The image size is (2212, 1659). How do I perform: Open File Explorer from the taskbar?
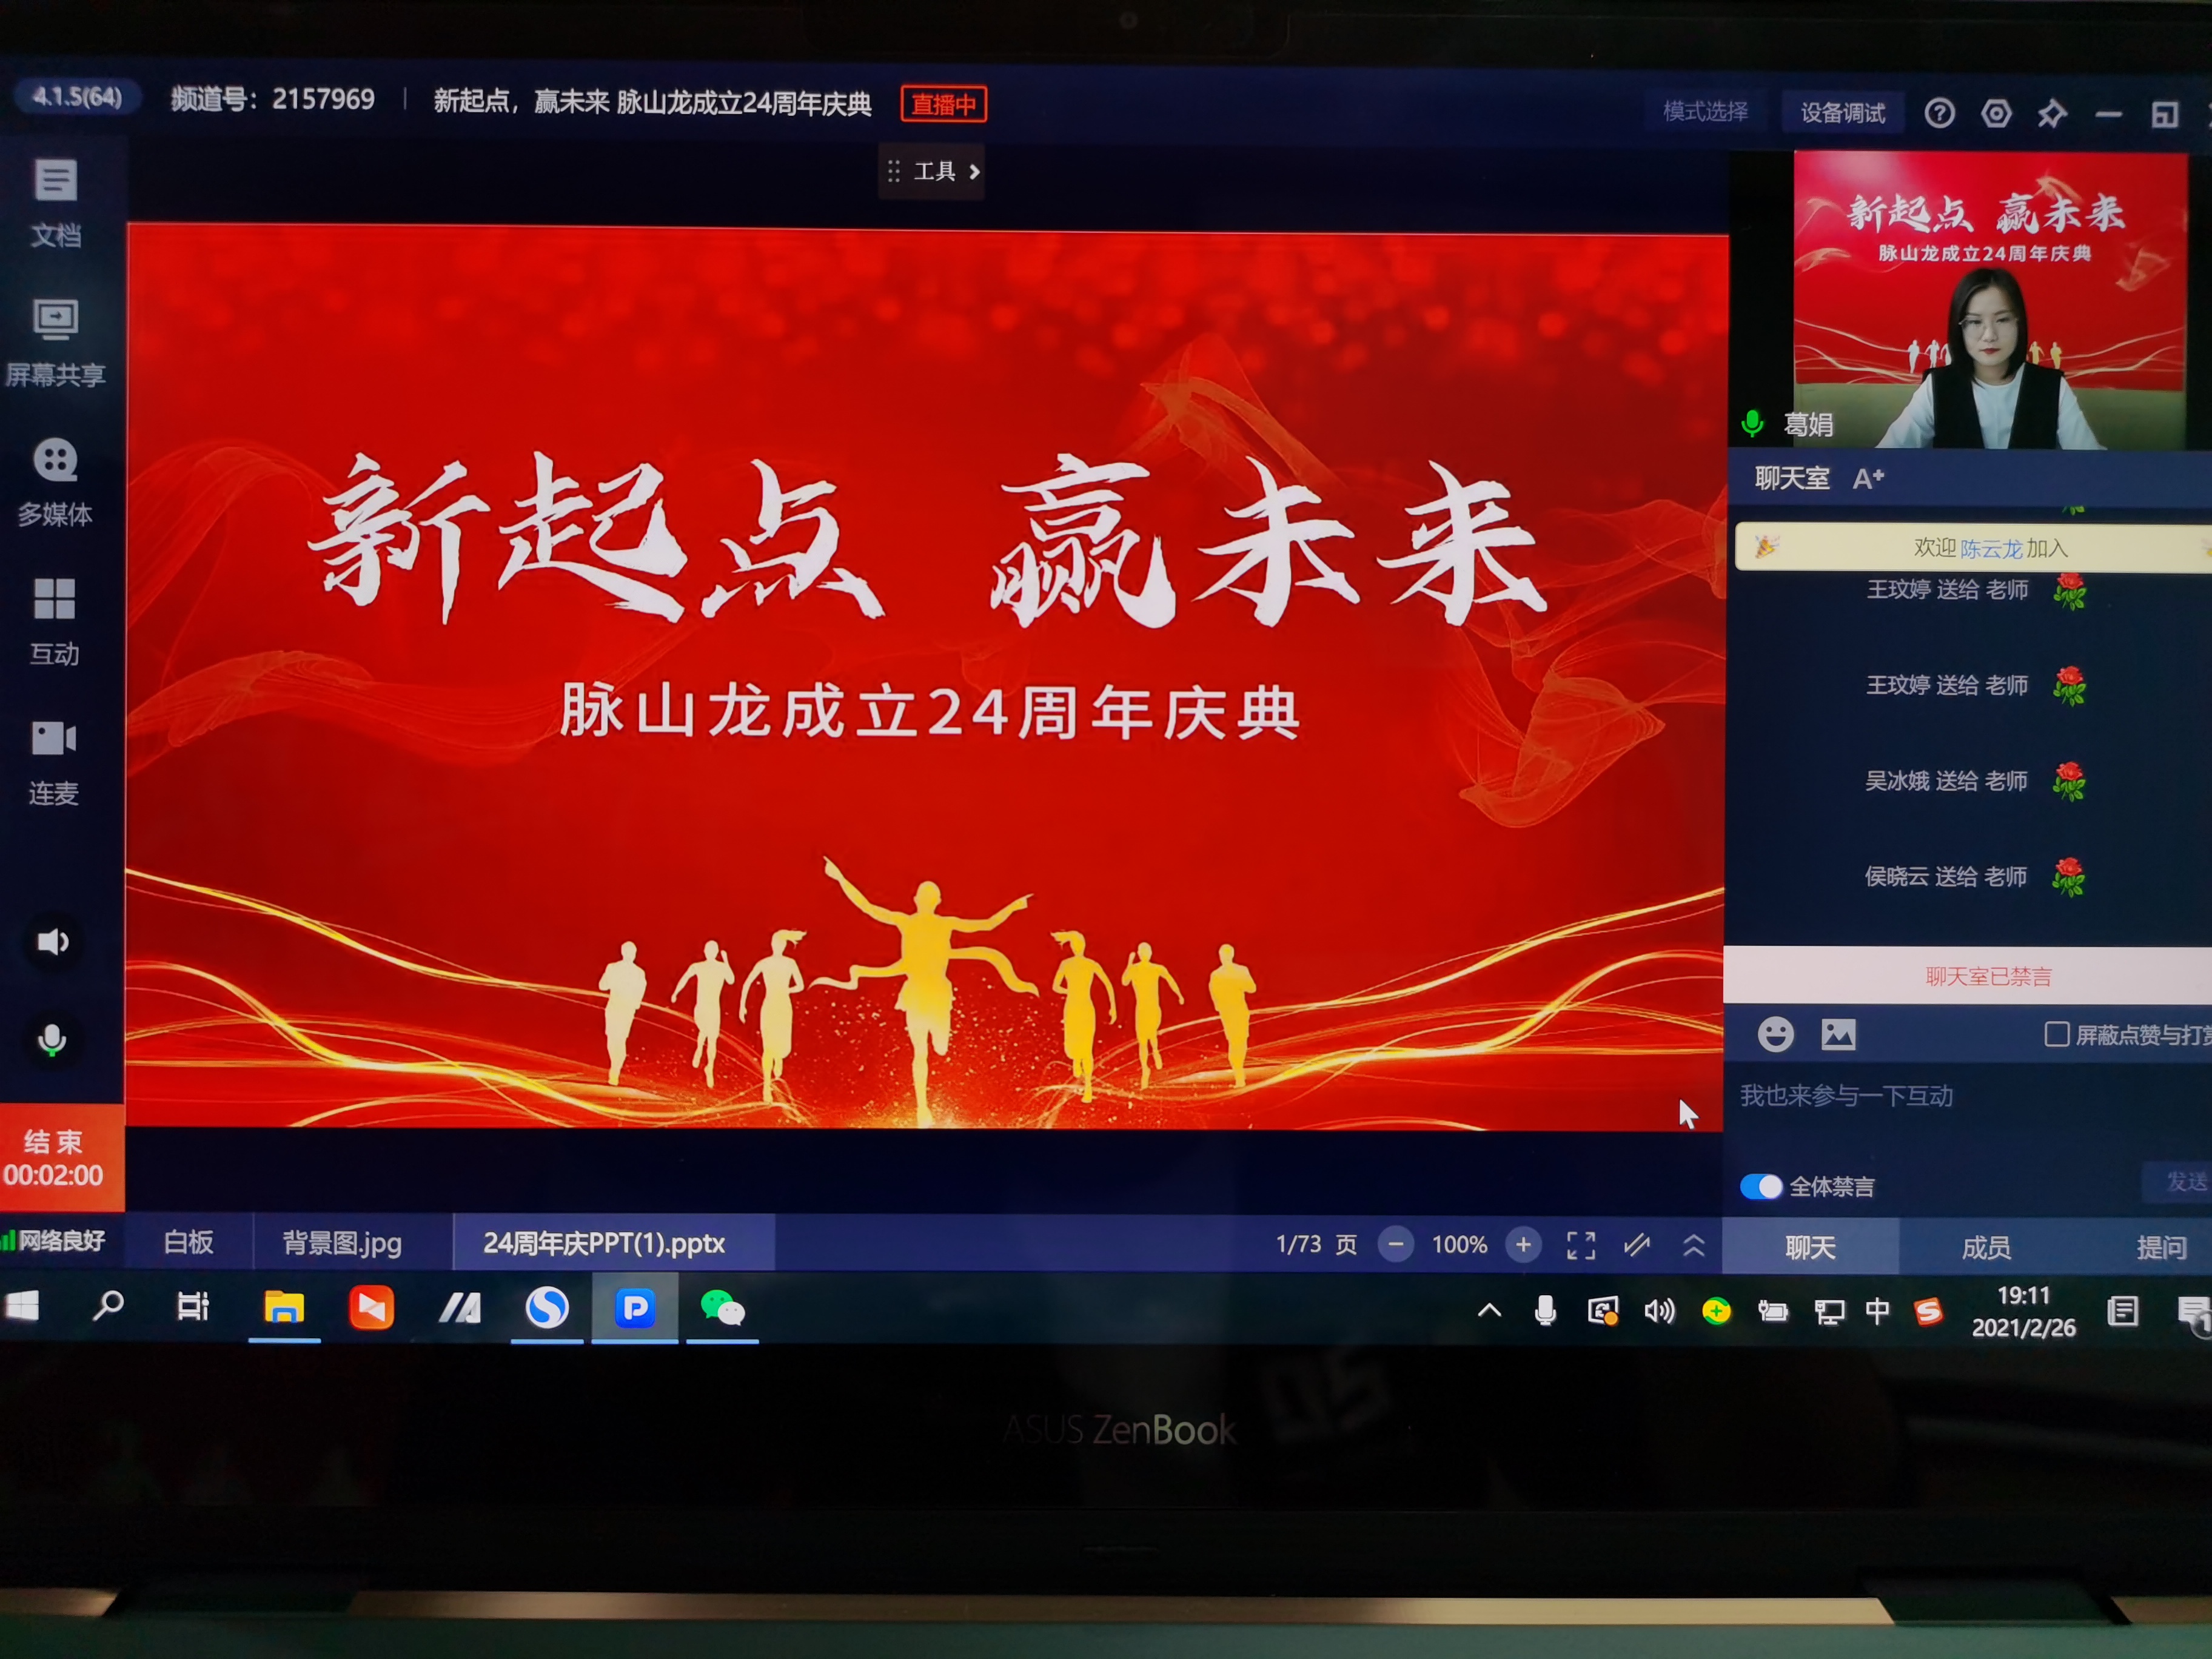pos(284,1307)
